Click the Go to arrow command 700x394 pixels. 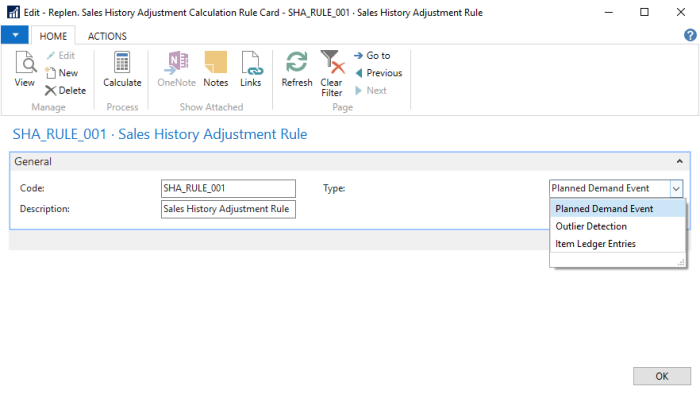coord(372,55)
